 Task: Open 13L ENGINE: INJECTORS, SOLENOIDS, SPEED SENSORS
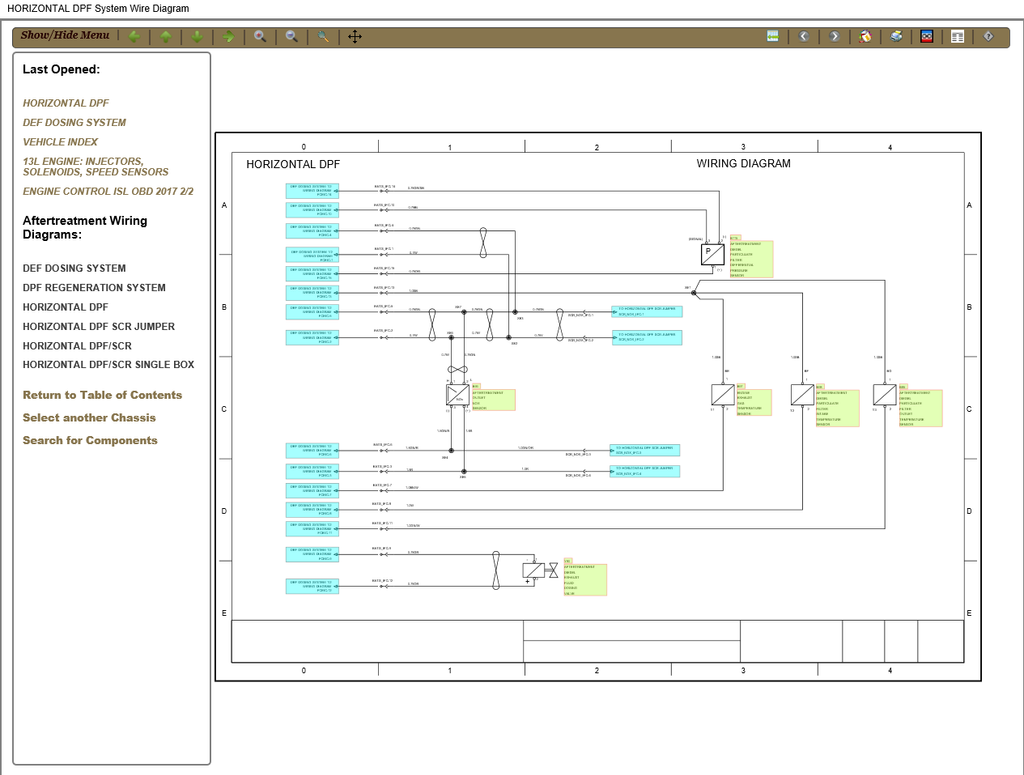[95, 166]
